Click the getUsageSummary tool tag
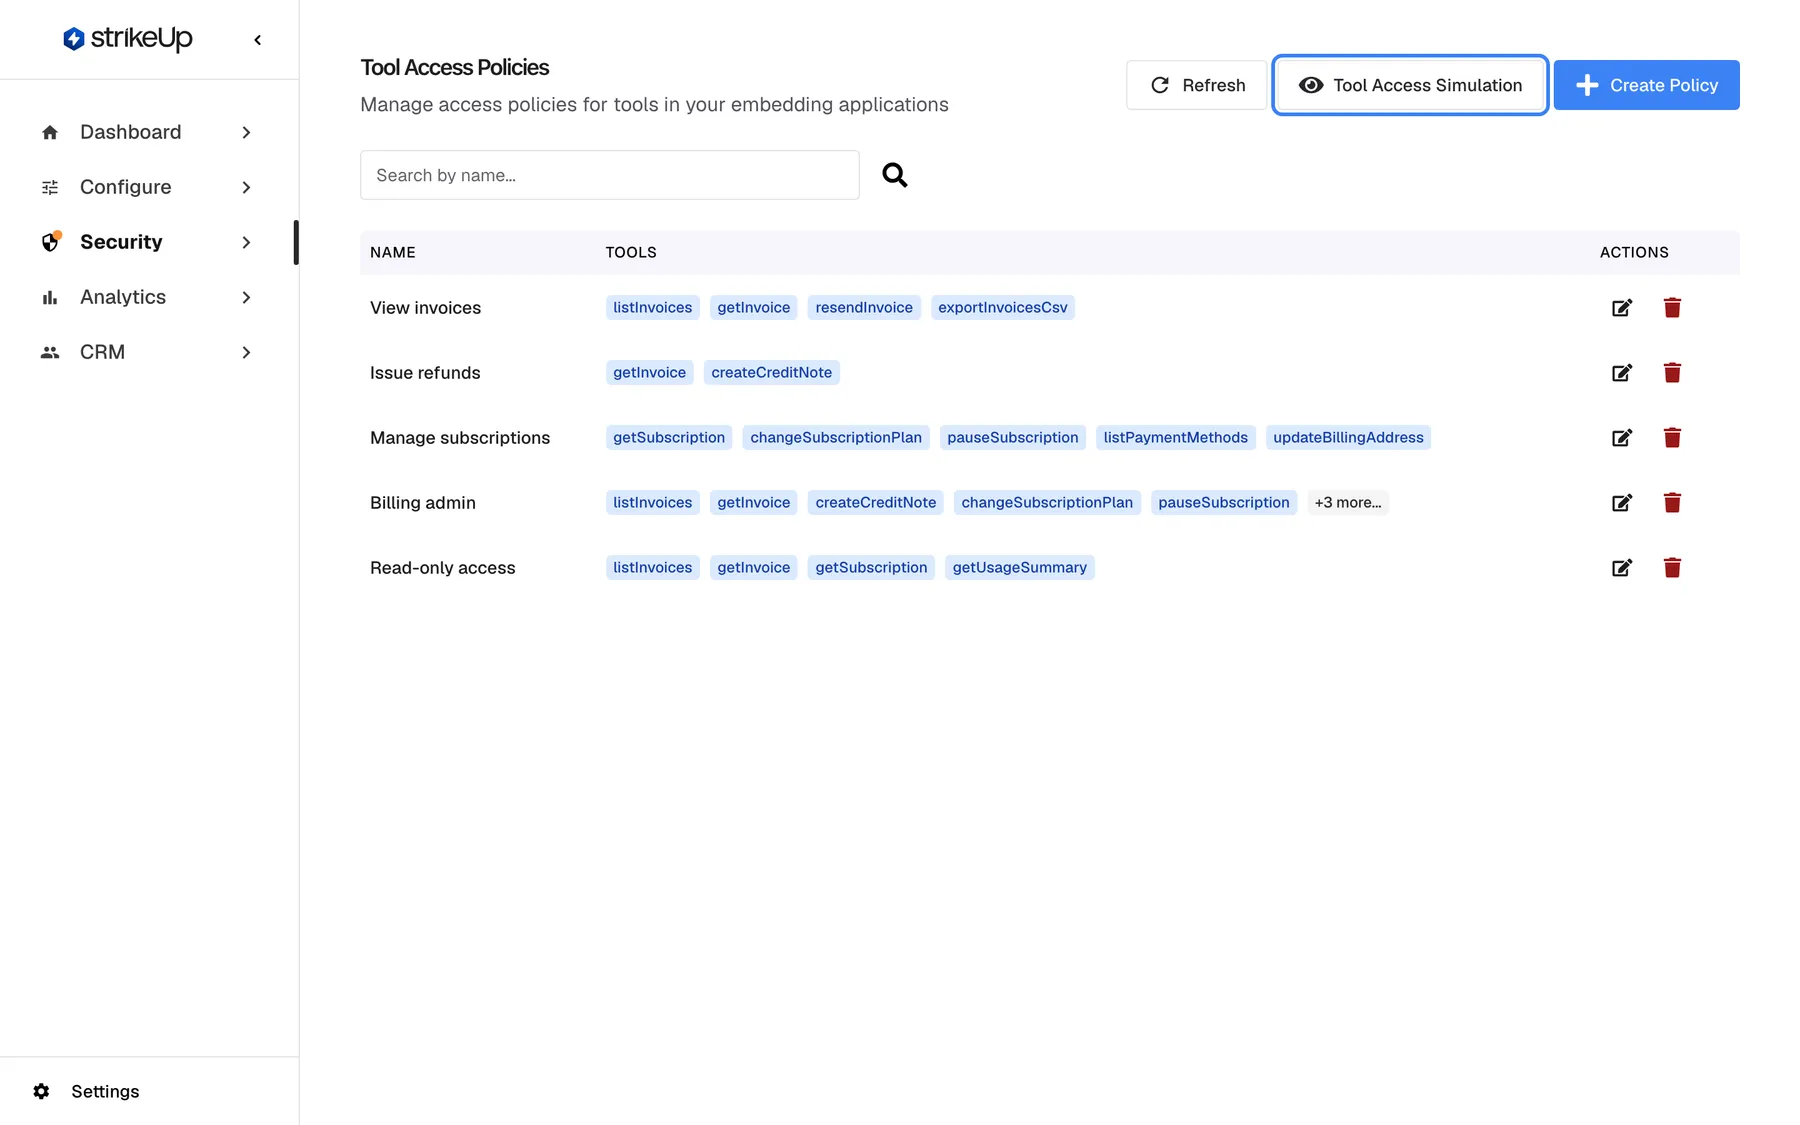1800x1125 pixels. (x=1019, y=567)
